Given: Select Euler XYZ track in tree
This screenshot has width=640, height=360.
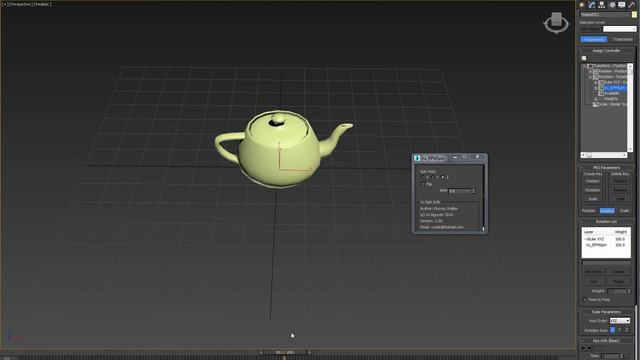Looking at the screenshot, I should [615, 82].
